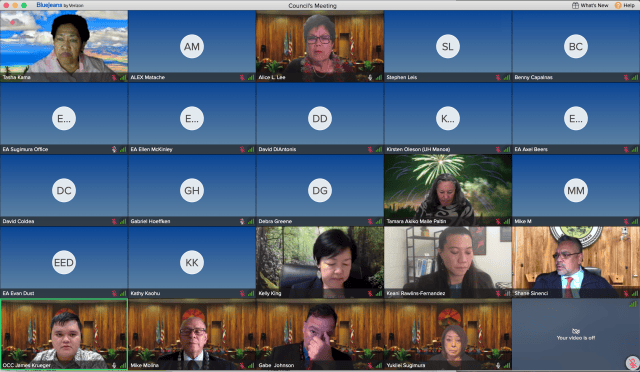Click the Help text link
The height and width of the screenshot is (372, 640).
(x=629, y=5)
